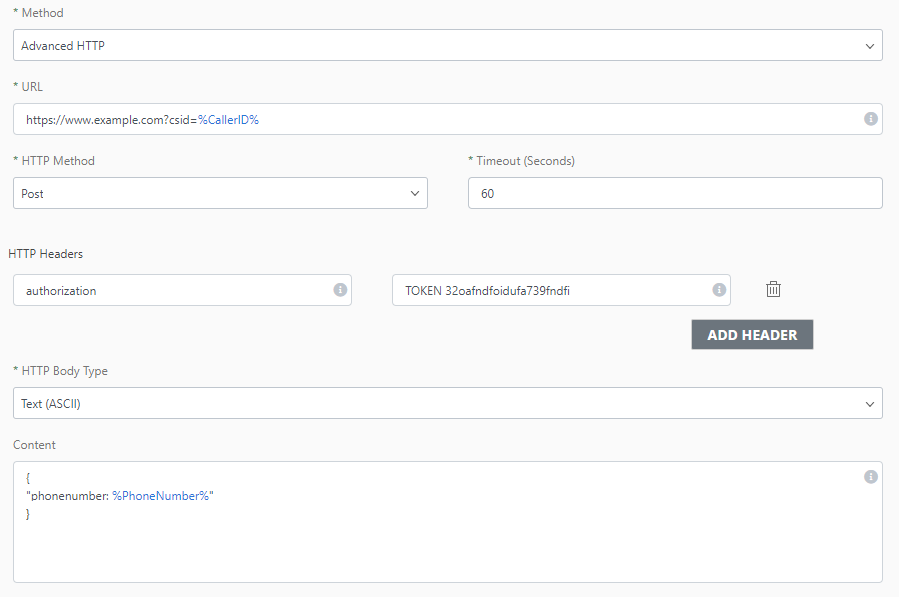Click the info icon in the Content box

[870, 476]
